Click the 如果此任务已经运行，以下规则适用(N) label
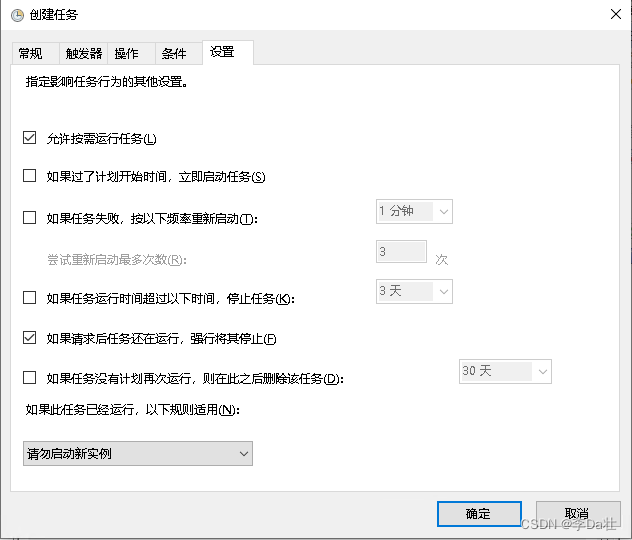Viewport: 632px width, 540px height. 133,410
